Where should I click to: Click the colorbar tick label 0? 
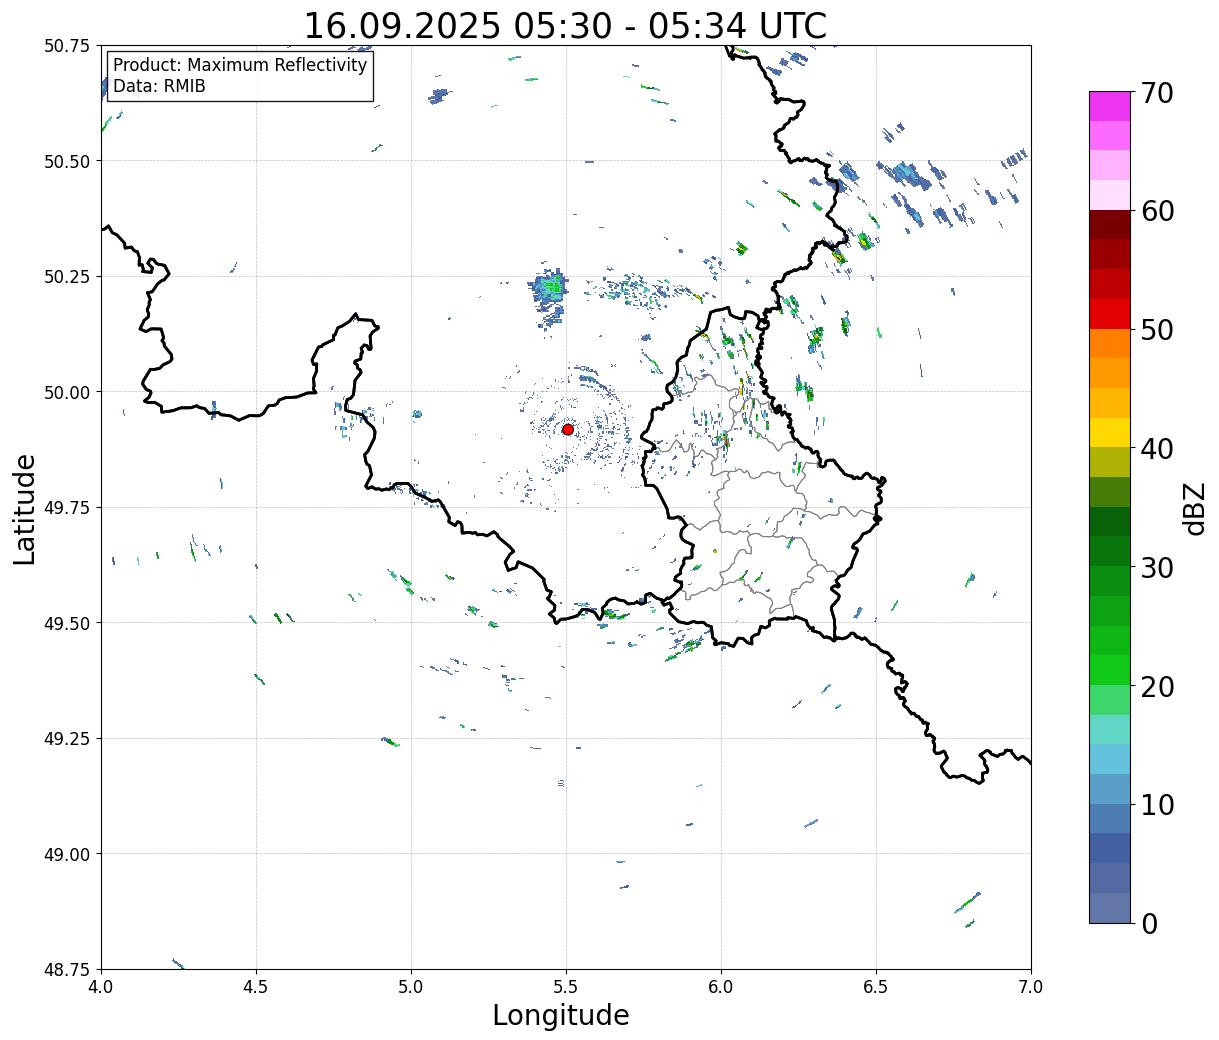click(x=1149, y=924)
